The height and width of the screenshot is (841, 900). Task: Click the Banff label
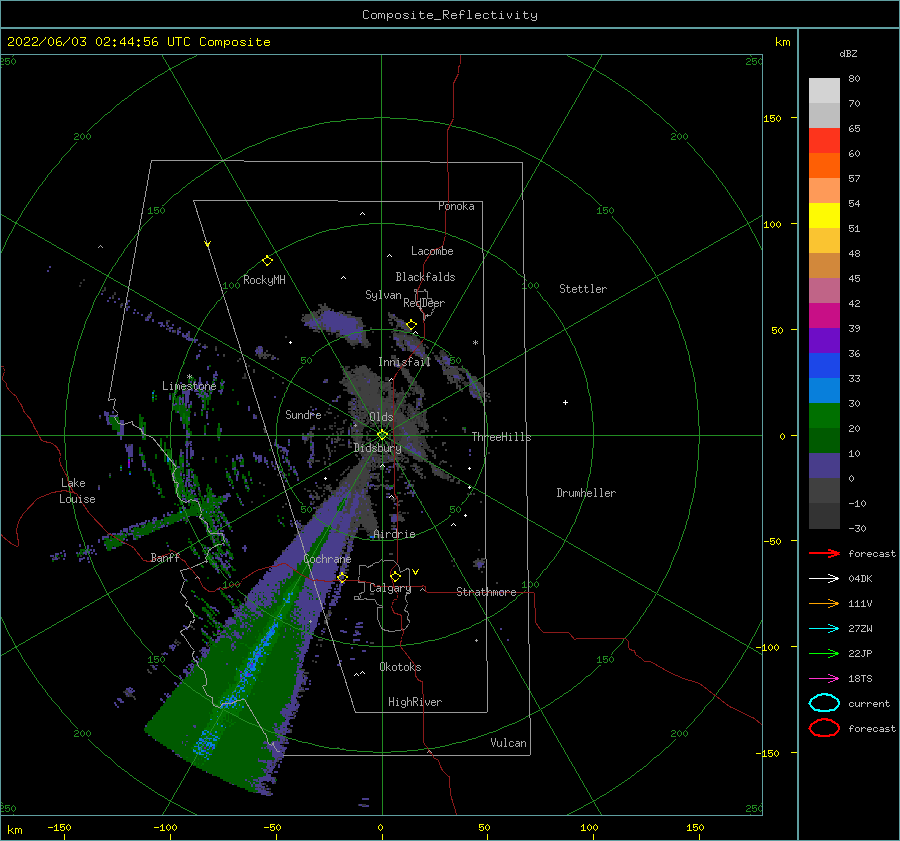click(165, 557)
